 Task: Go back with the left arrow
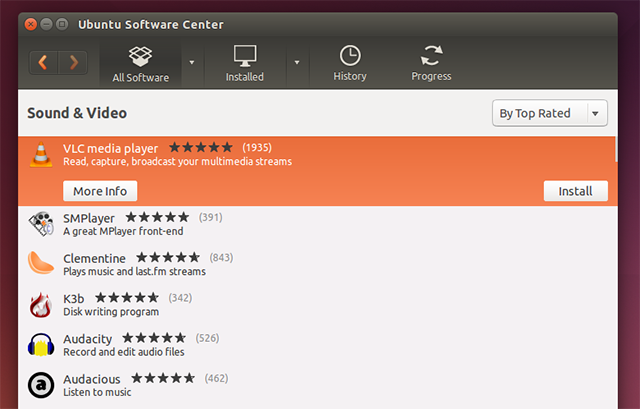pyautogui.click(x=43, y=63)
